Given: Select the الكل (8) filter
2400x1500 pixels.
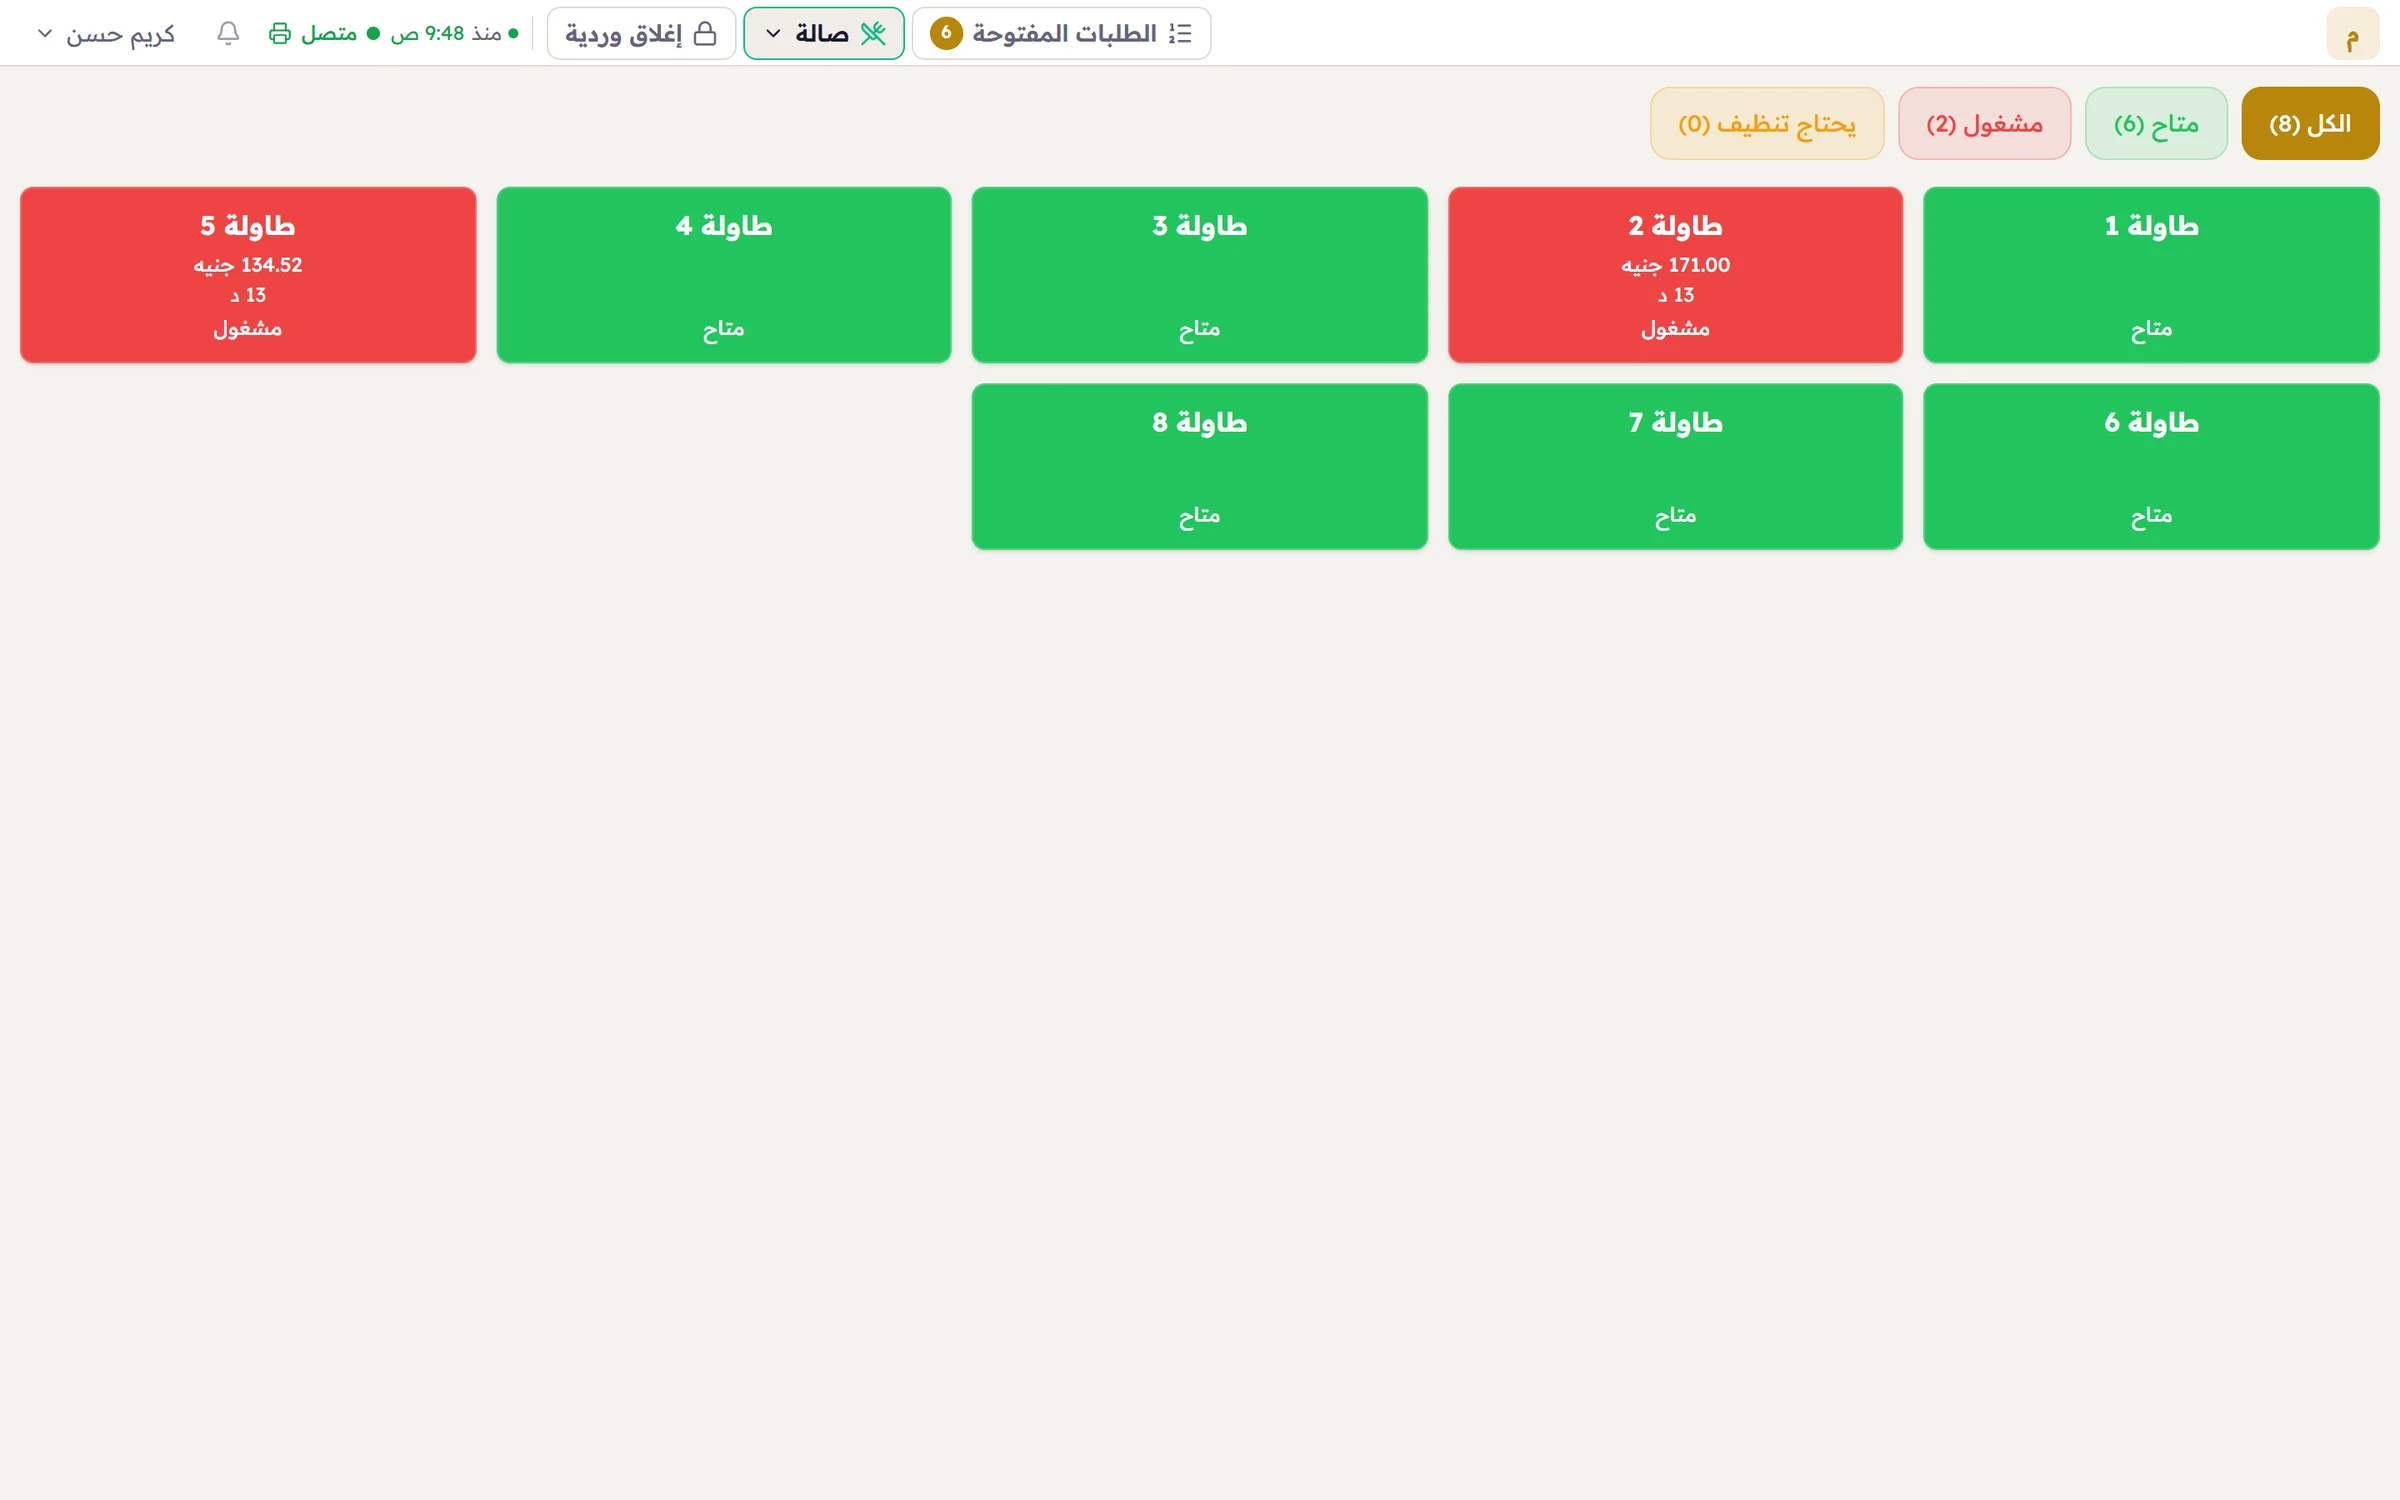Looking at the screenshot, I should tap(2310, 123).
